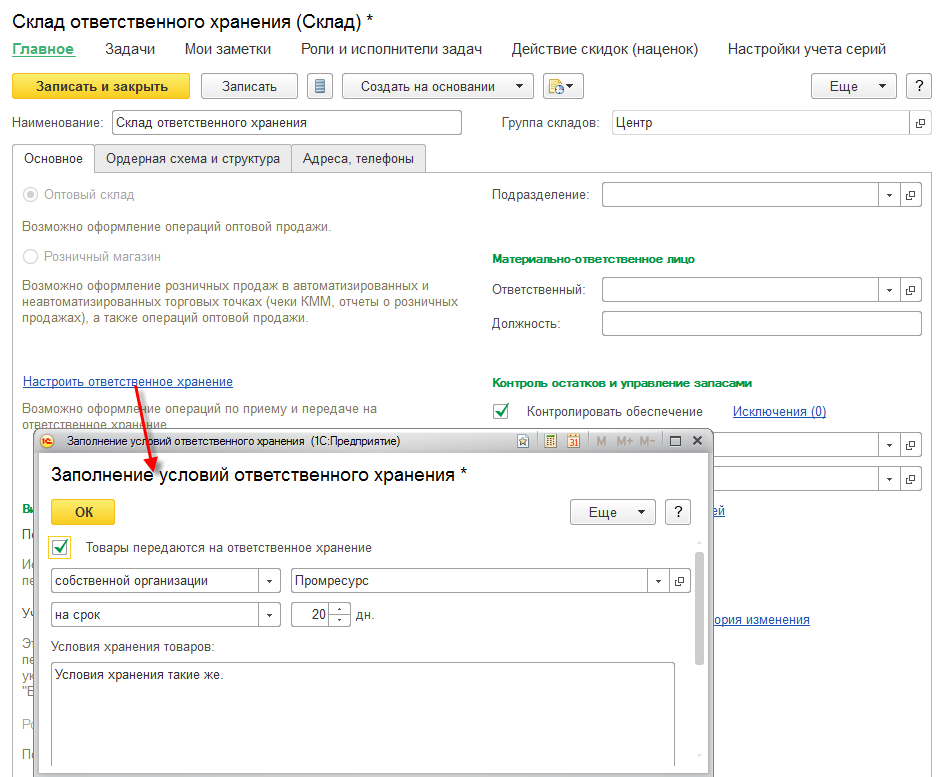This screenshot has width=949, height=777.
Task: Expand the на срок dropdown list
Action: pos(269,614)
